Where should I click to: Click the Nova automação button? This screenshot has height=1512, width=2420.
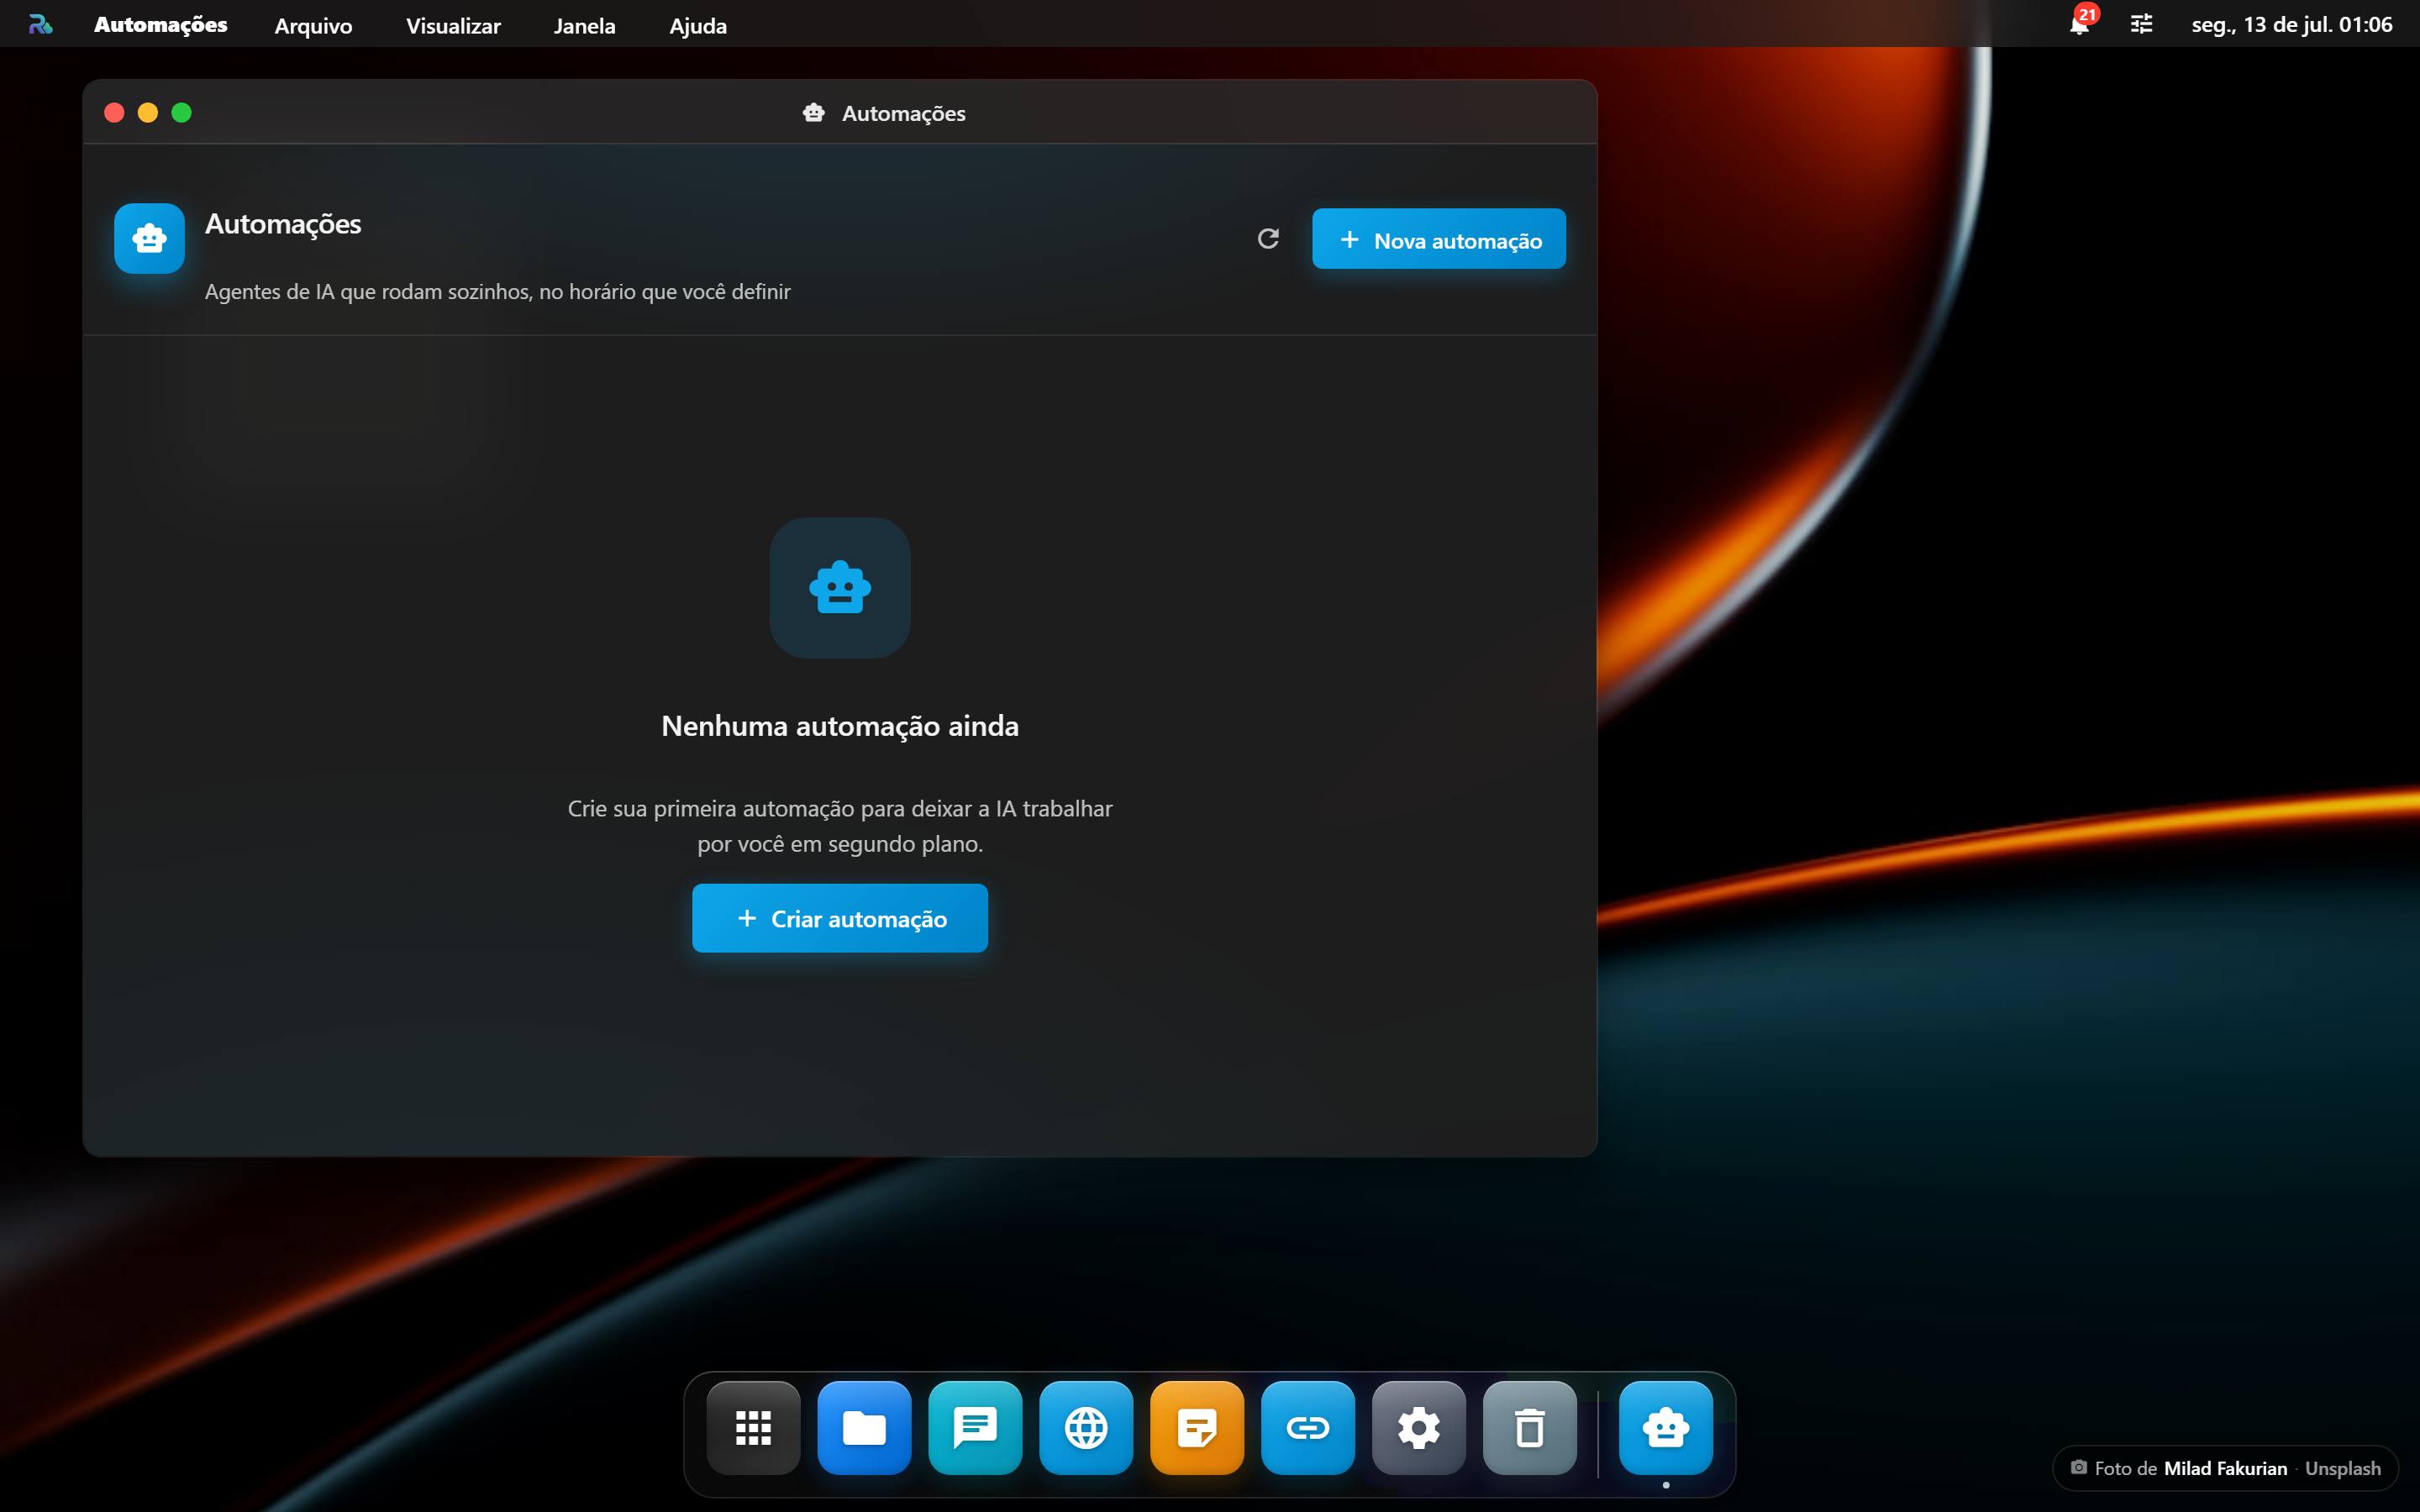[1439, 239]
